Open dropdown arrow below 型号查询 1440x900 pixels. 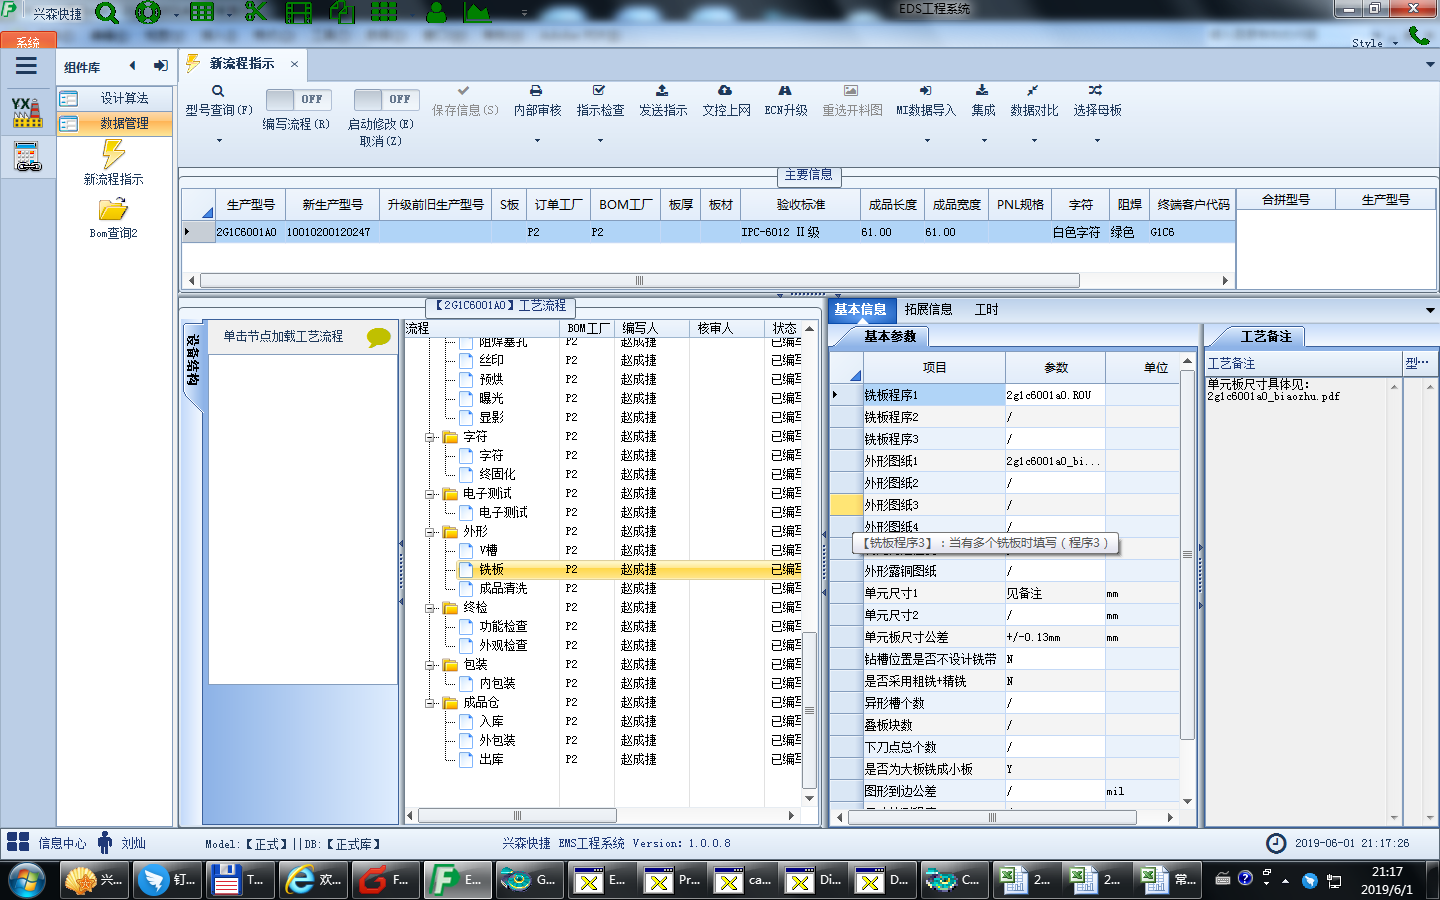(219, 140)
